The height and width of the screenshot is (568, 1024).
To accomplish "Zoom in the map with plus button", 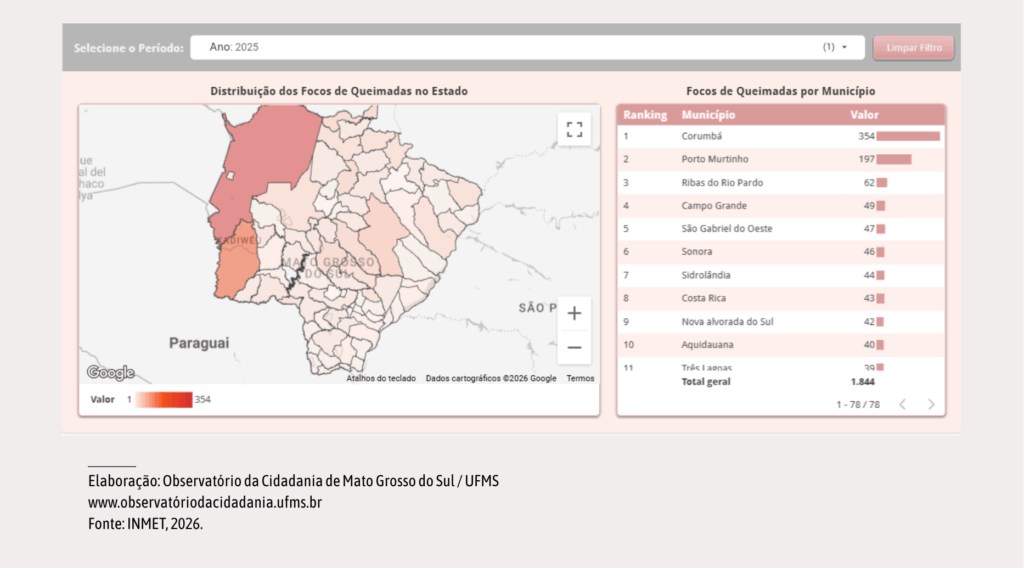I will click(574, 313).
